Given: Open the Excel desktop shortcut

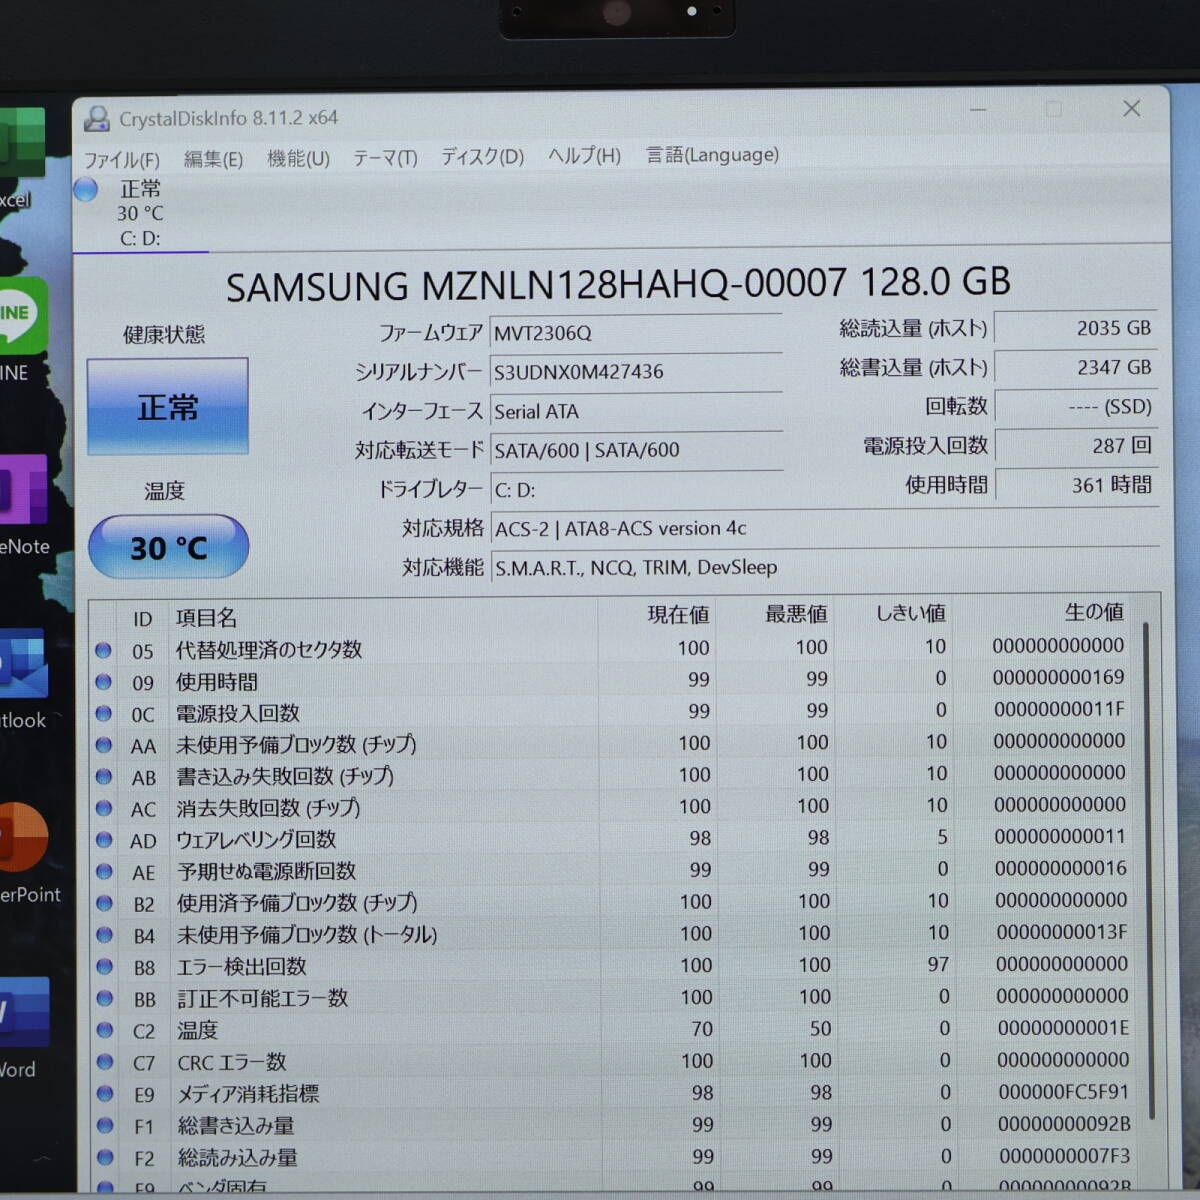Looking at the screenshot, I should coord(20,155).
